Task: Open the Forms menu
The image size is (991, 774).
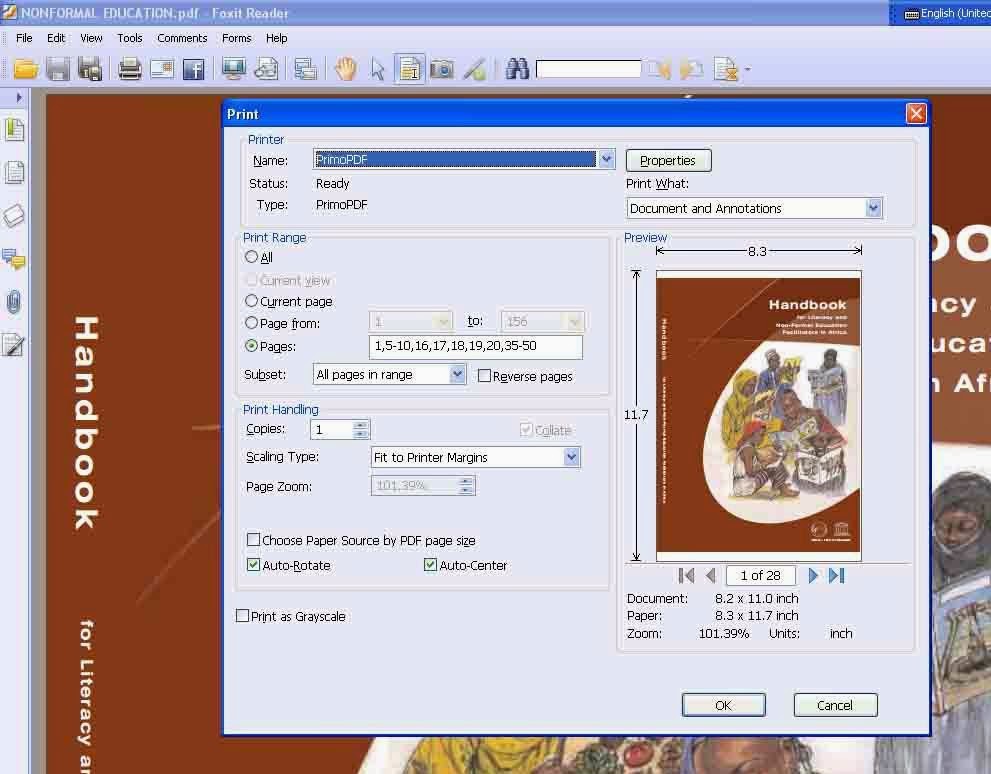Action: click(x=236, y=38)
